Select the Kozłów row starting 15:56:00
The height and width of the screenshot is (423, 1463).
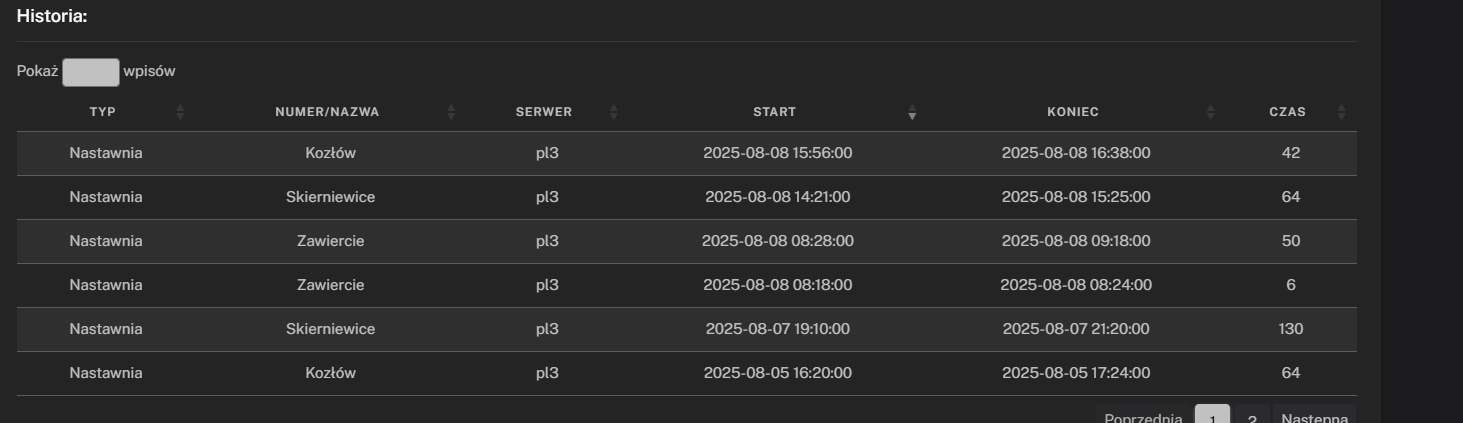(687, 153)
